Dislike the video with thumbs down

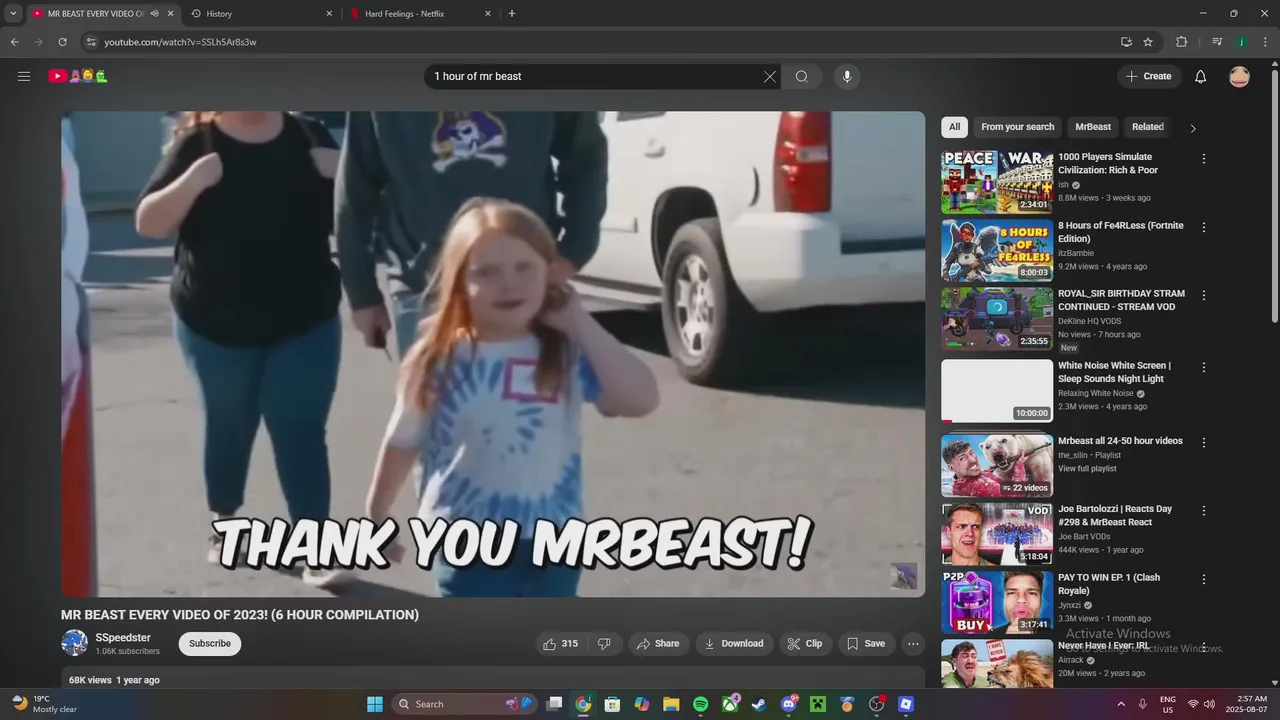604,644
